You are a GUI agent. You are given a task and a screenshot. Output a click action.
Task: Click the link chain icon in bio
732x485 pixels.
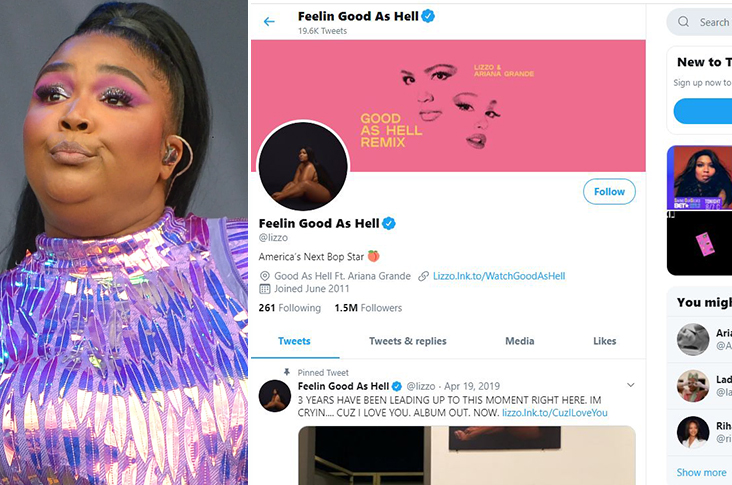423,276
